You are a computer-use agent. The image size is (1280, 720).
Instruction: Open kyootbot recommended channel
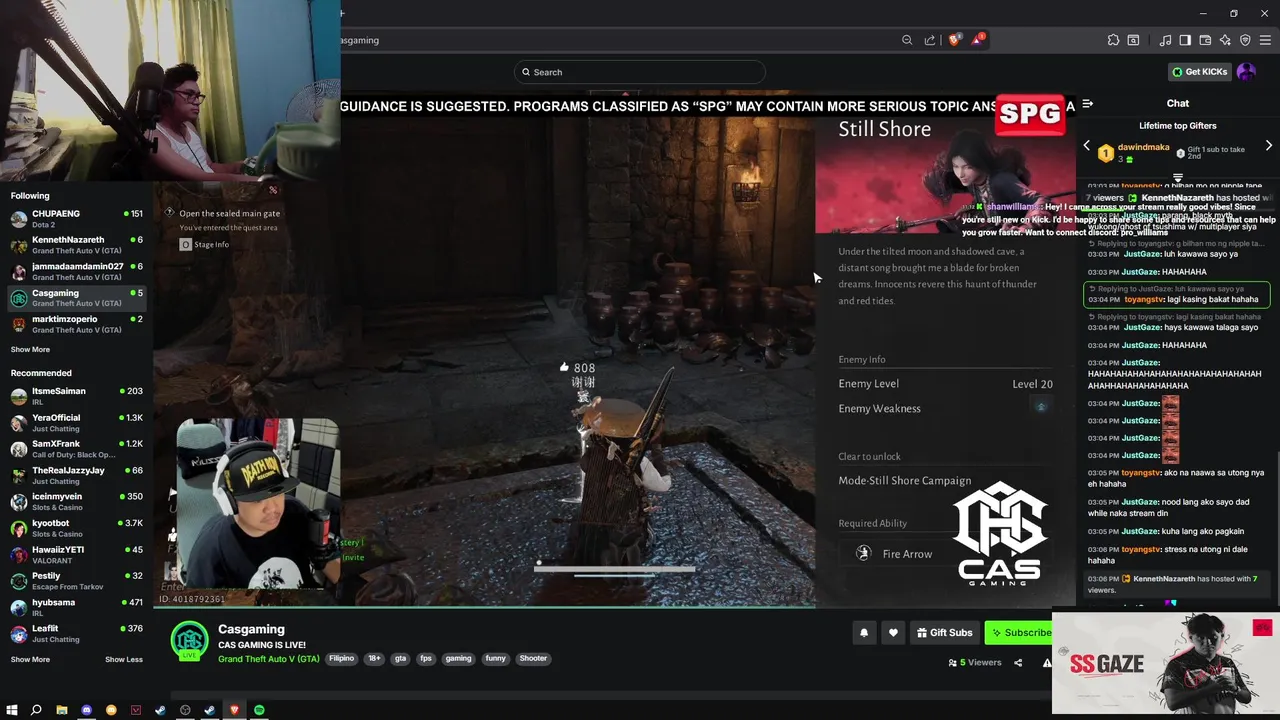[x=77, y=529]
